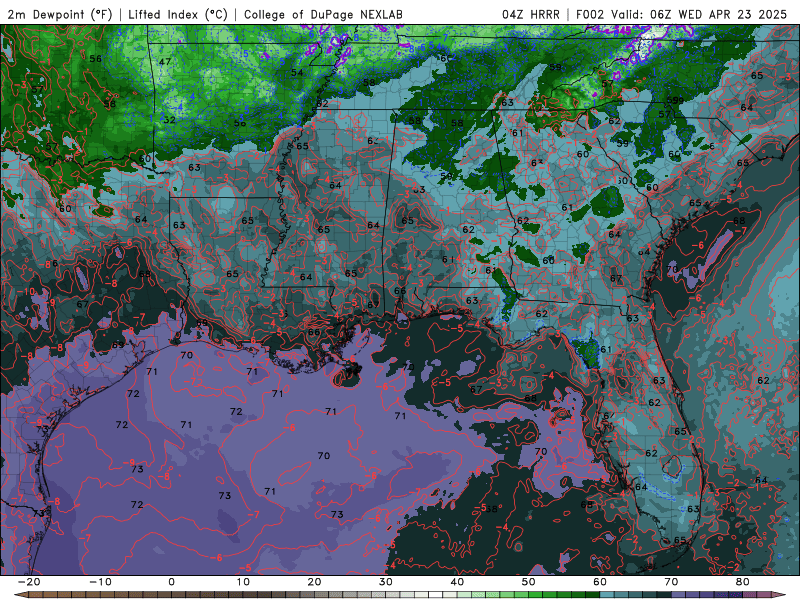Click the "10" tick label on the color scale
This screenshot has height=600, width=800.
click(243, 582)
